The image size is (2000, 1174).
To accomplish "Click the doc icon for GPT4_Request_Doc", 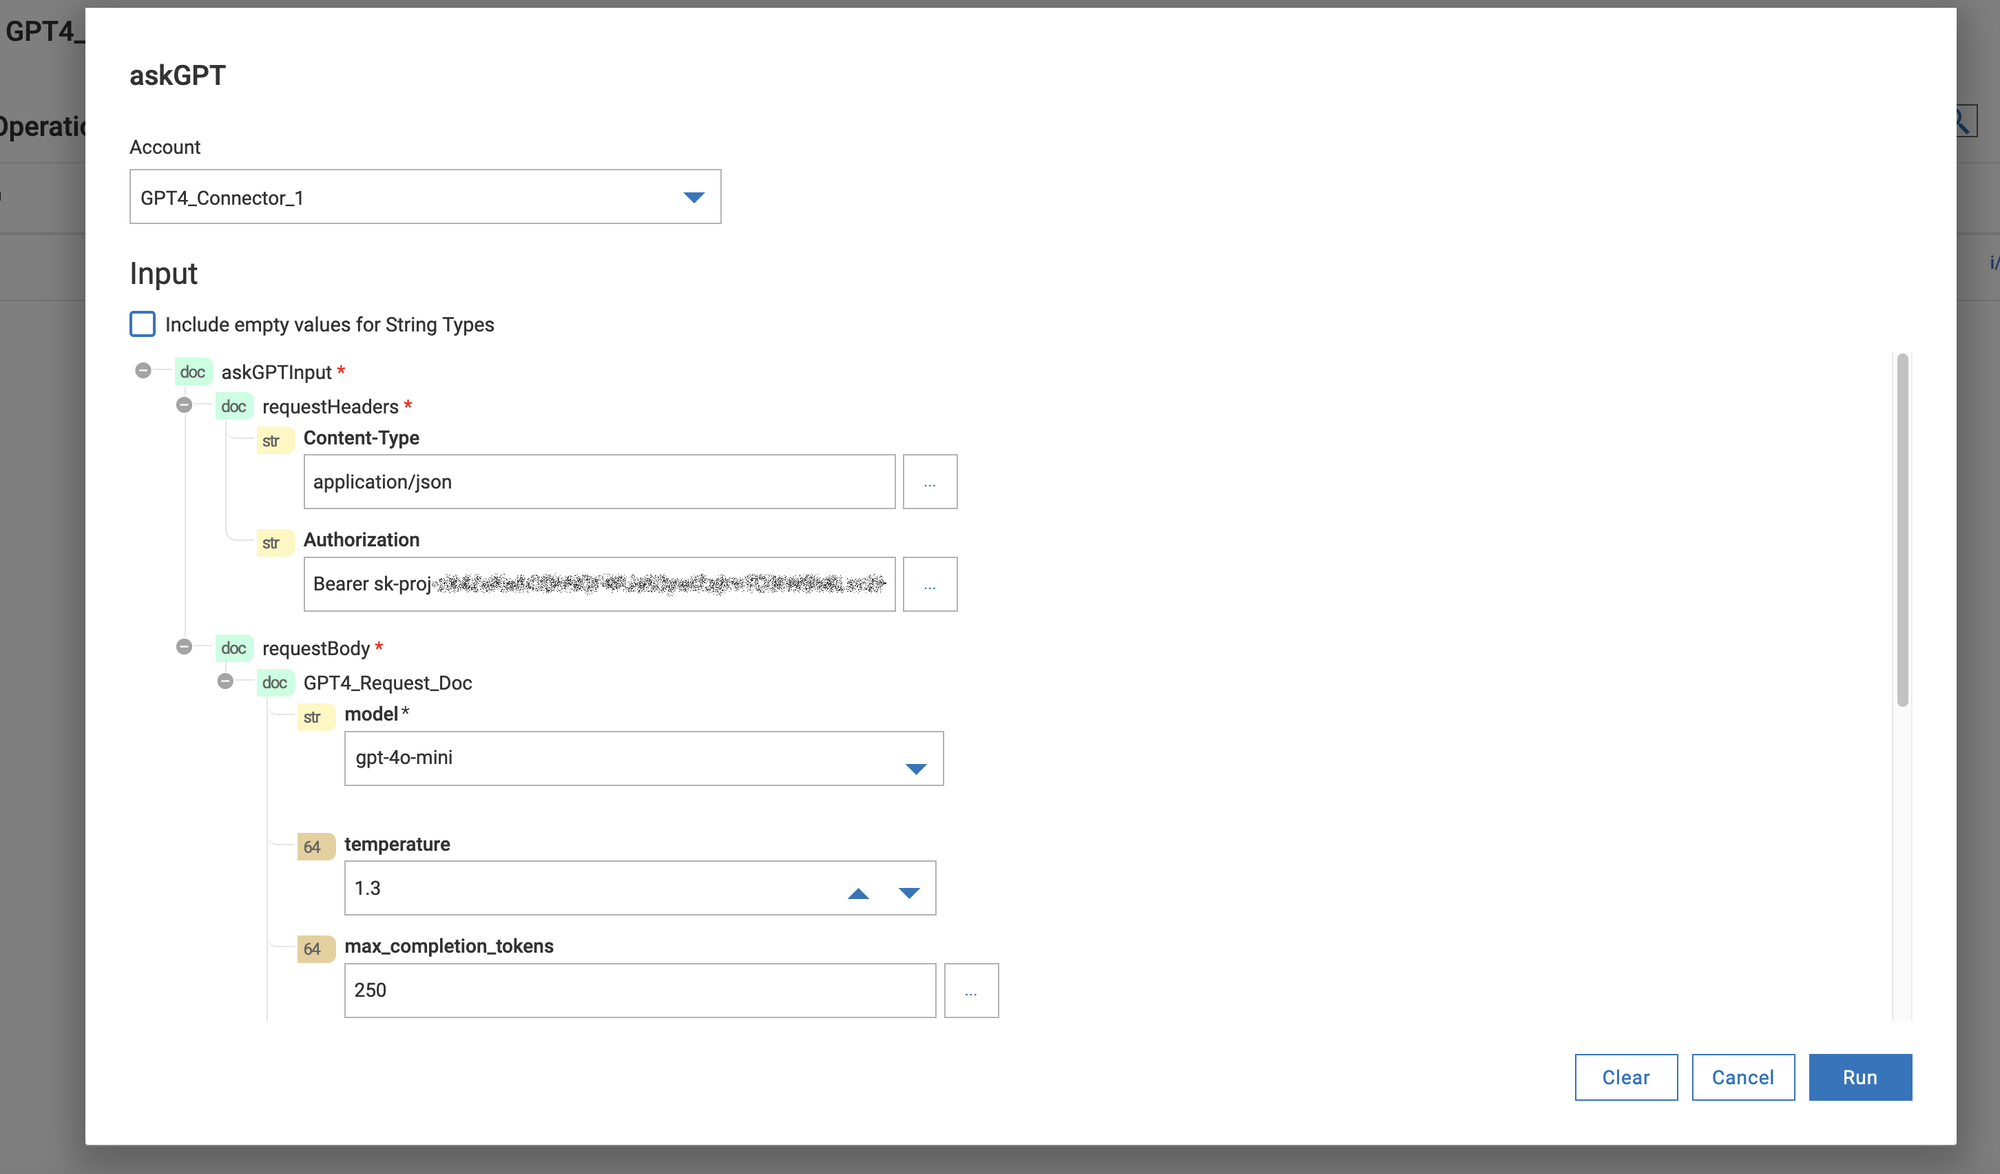I will (274, 683).
